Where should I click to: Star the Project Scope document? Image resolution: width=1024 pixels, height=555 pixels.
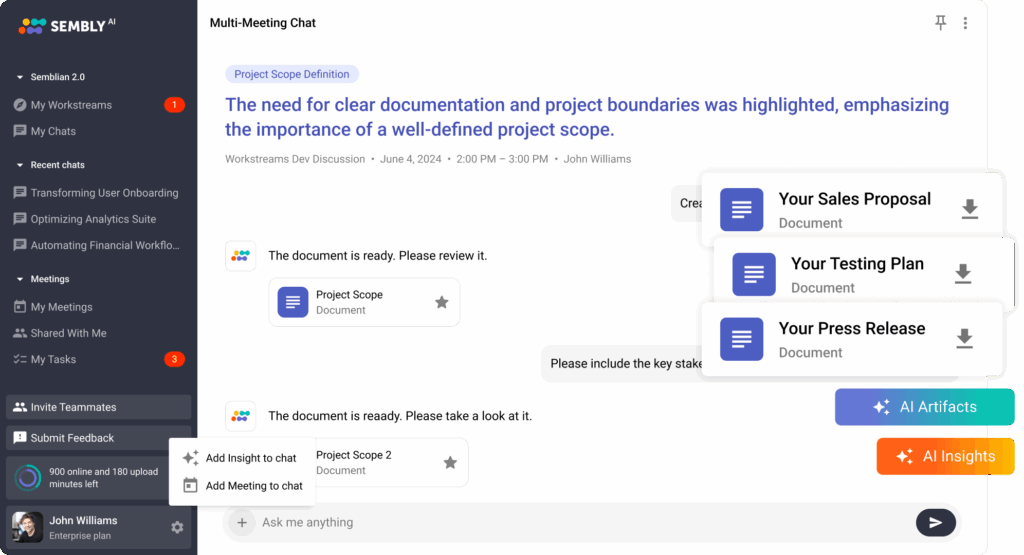[x=442, y=302]
